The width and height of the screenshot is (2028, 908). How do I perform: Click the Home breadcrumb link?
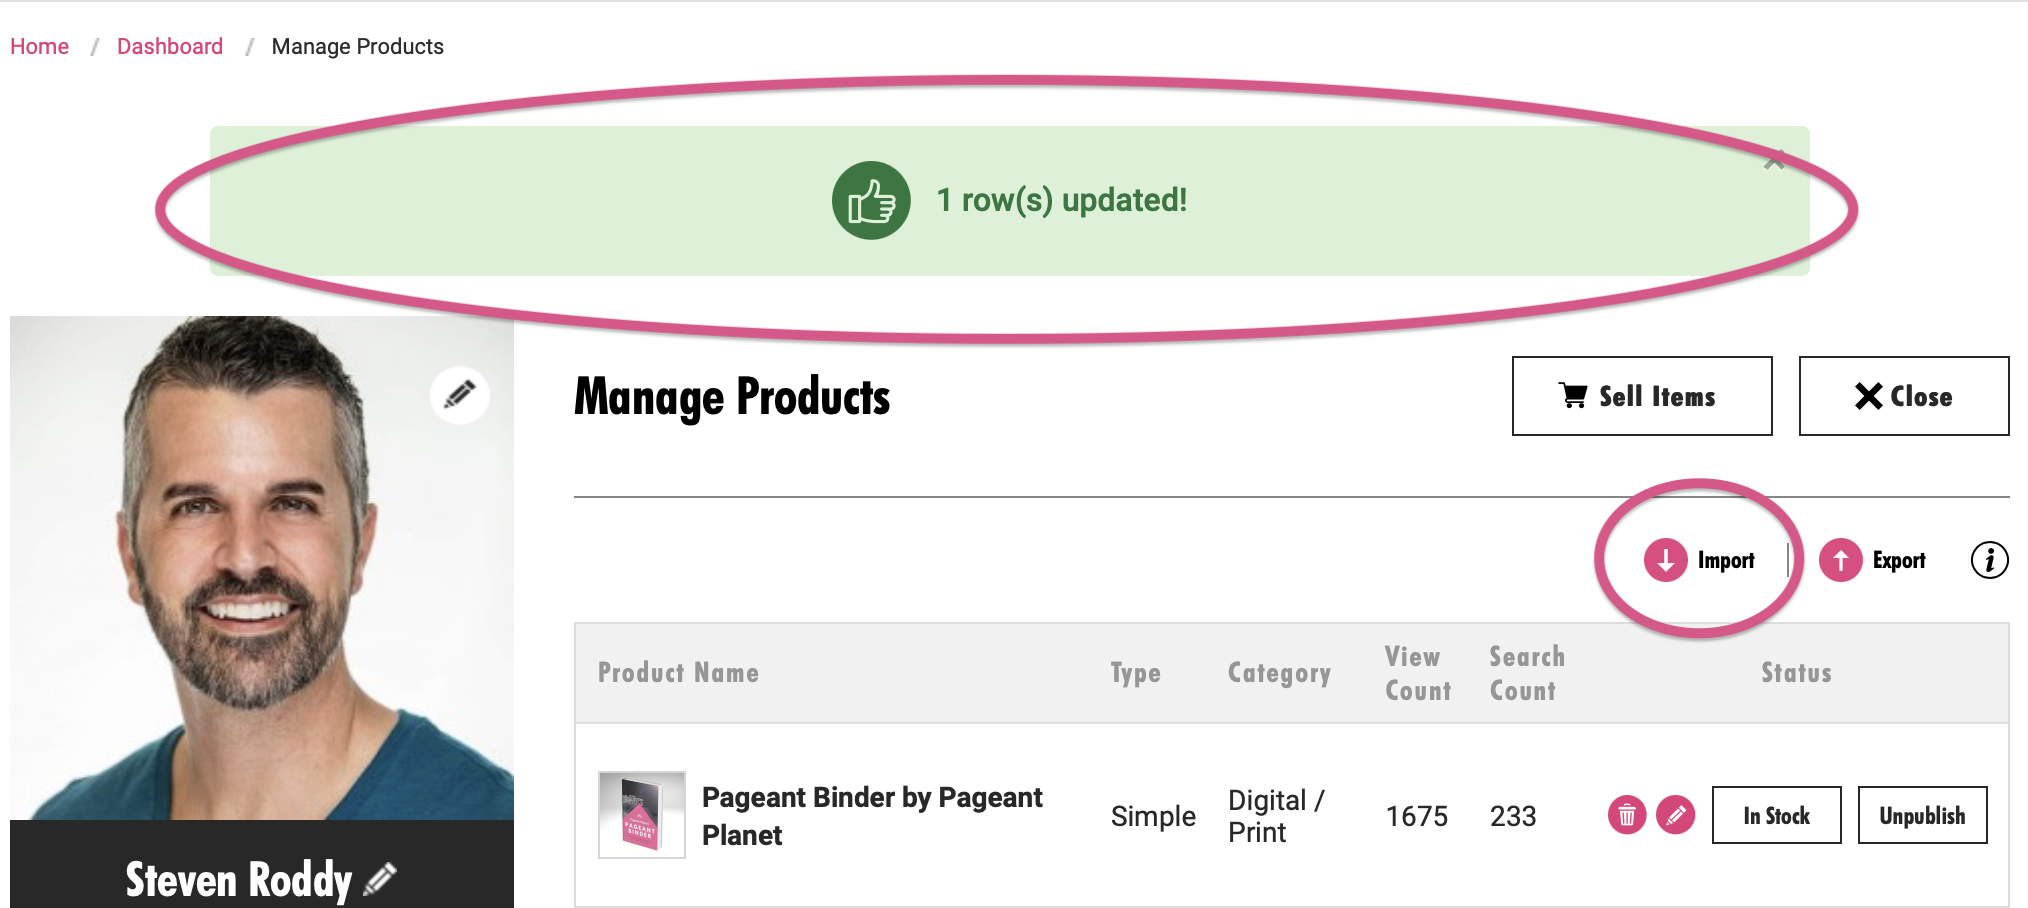click(x=39, y=47)
